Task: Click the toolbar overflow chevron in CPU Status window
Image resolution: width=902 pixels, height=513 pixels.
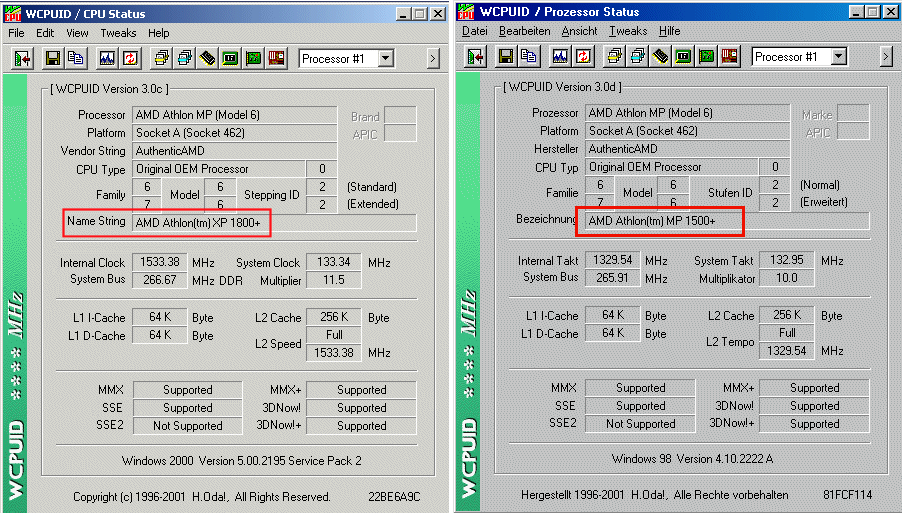Action: point(433,58)
